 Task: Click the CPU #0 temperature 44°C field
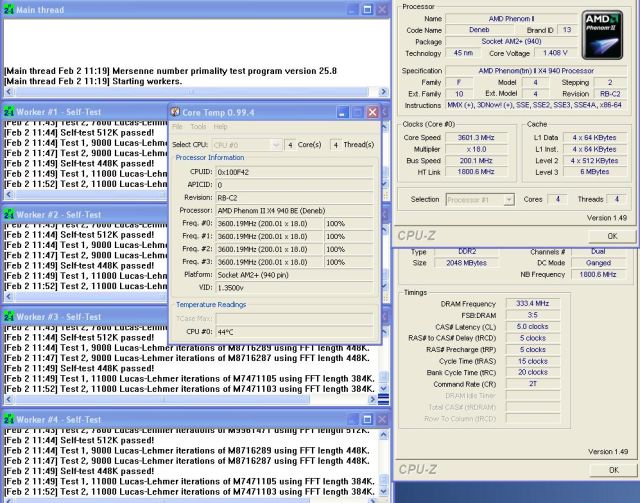pyautogui.click(x=294, y=332)
